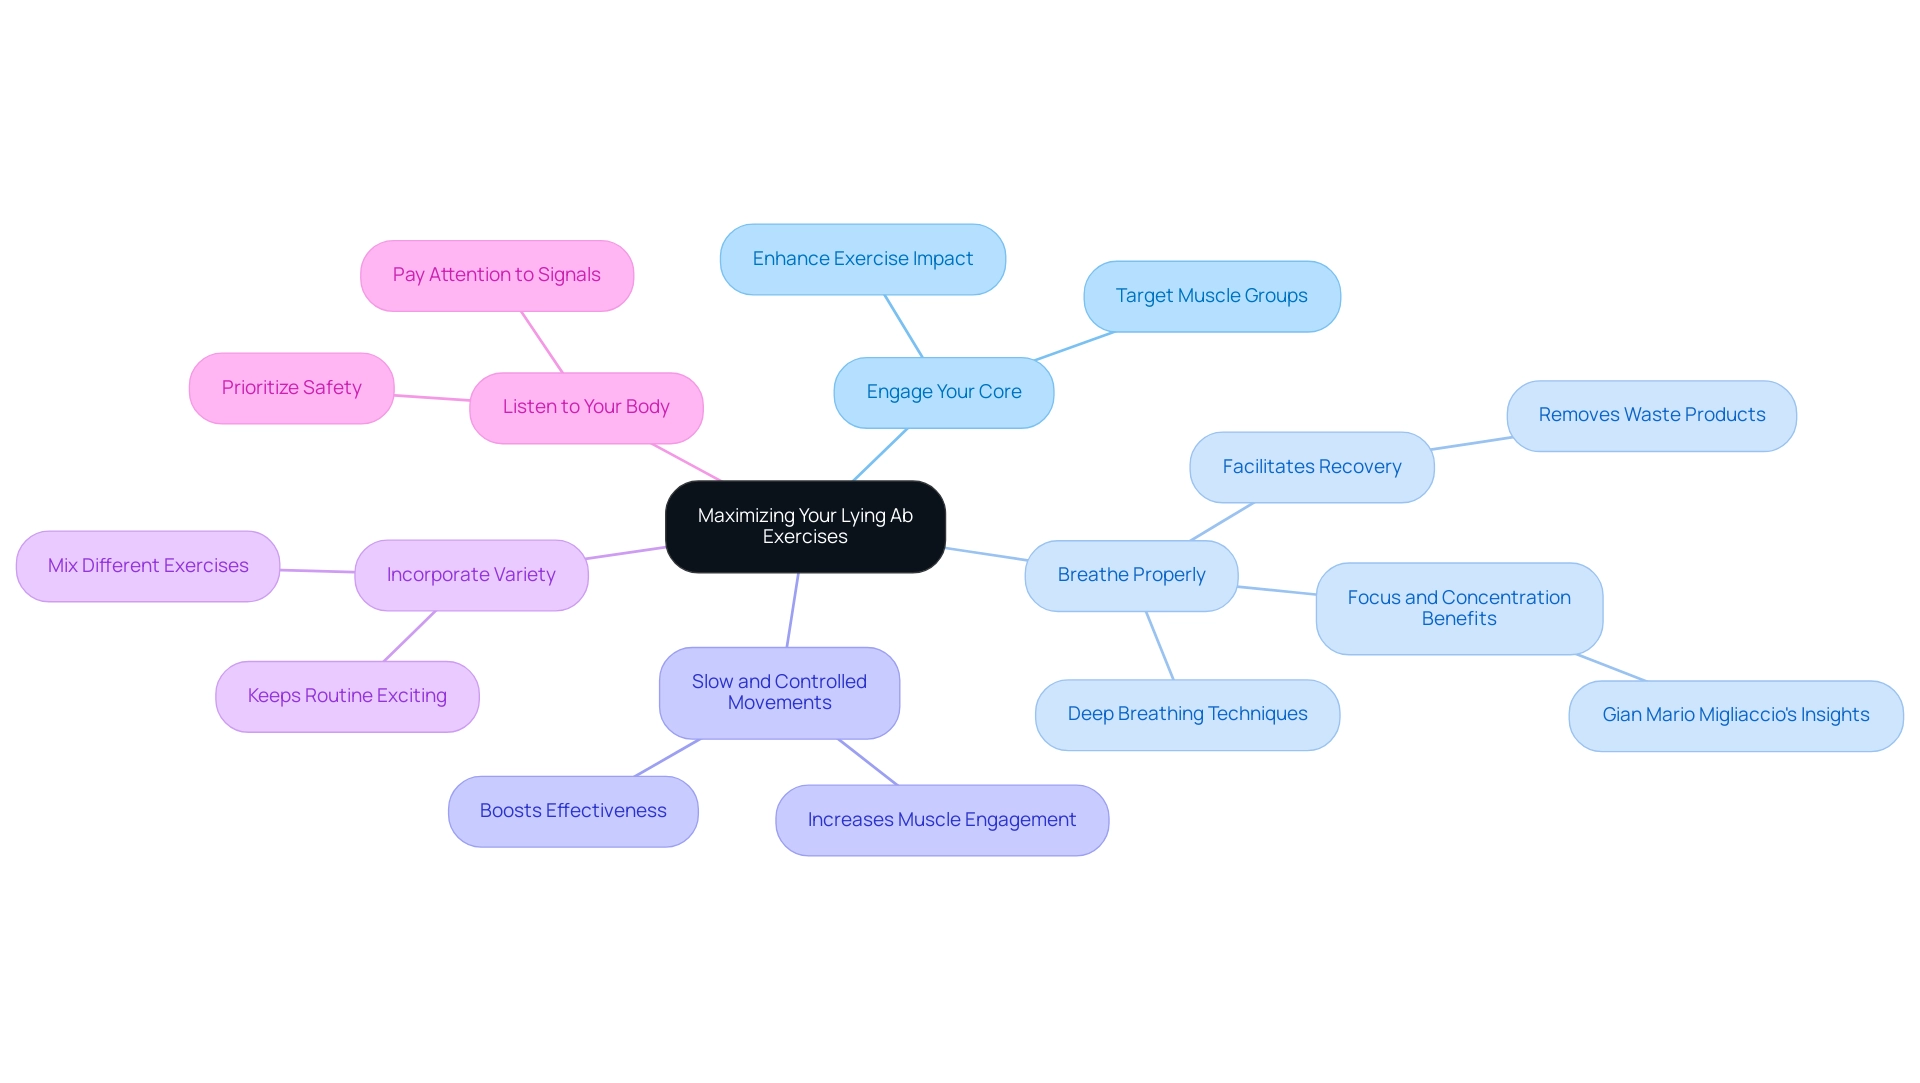Scroll the mind map canvas area
The image size is (1920, 1083).
coord(960,541)
